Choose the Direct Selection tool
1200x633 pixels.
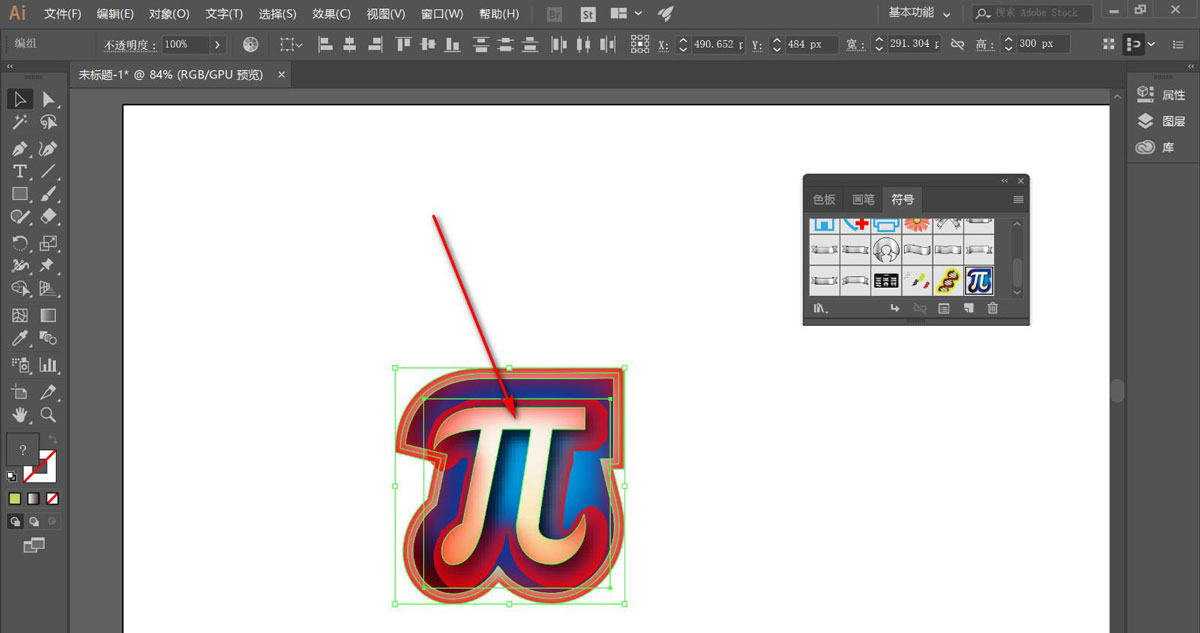coord(48,99)
